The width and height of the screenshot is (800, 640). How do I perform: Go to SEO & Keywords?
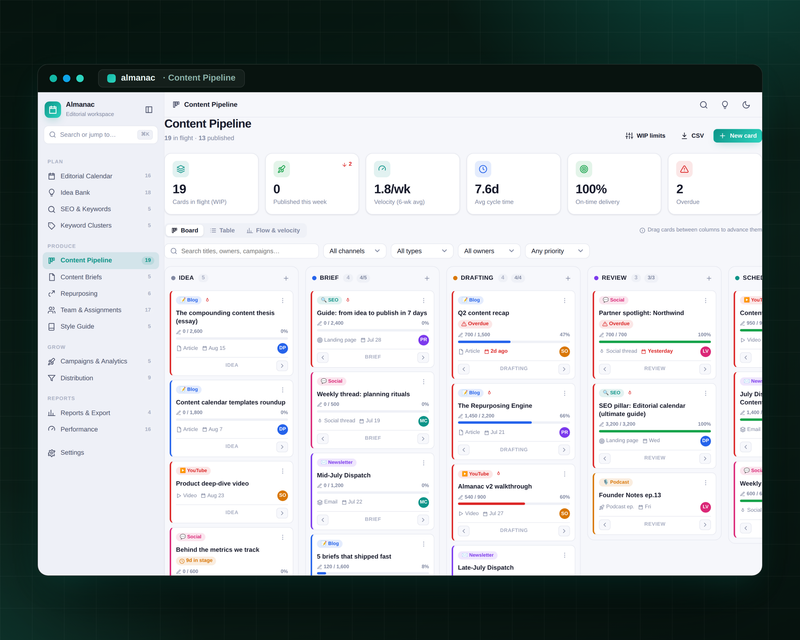101,209
